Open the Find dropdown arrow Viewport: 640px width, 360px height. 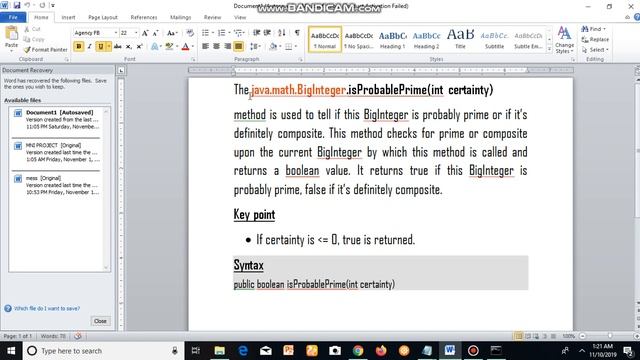[x=604, y=29]
